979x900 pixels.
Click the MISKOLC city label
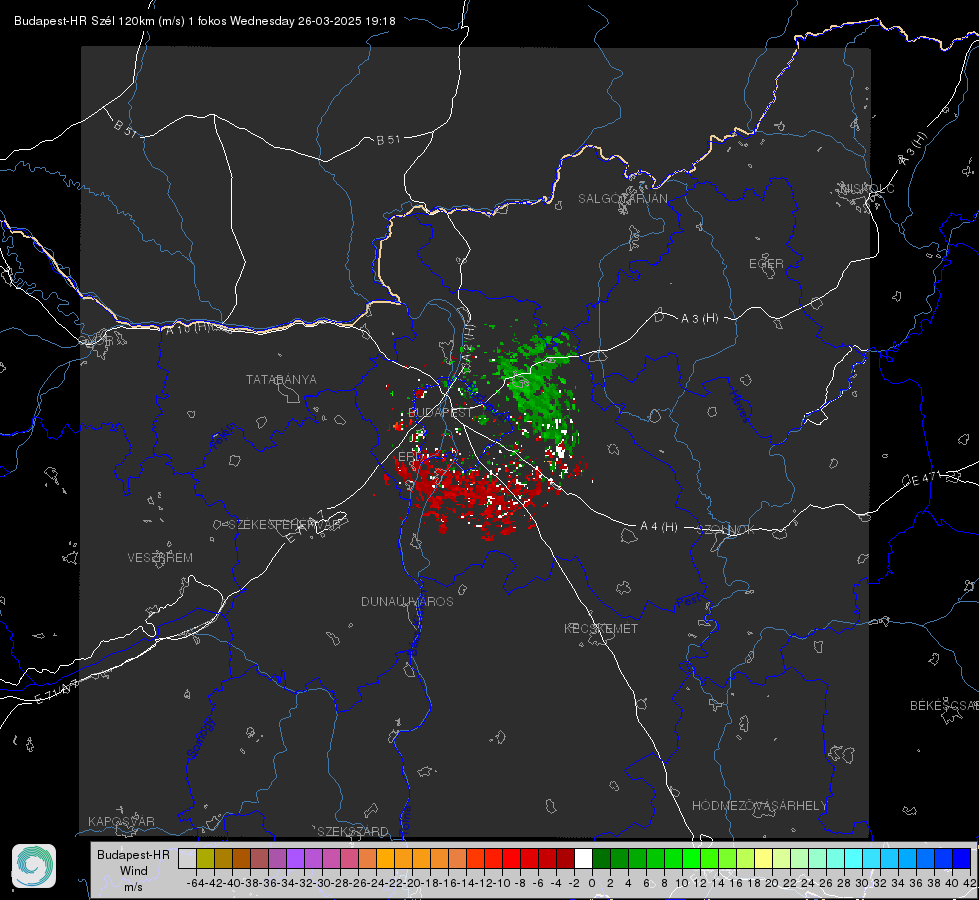point(867,188)
